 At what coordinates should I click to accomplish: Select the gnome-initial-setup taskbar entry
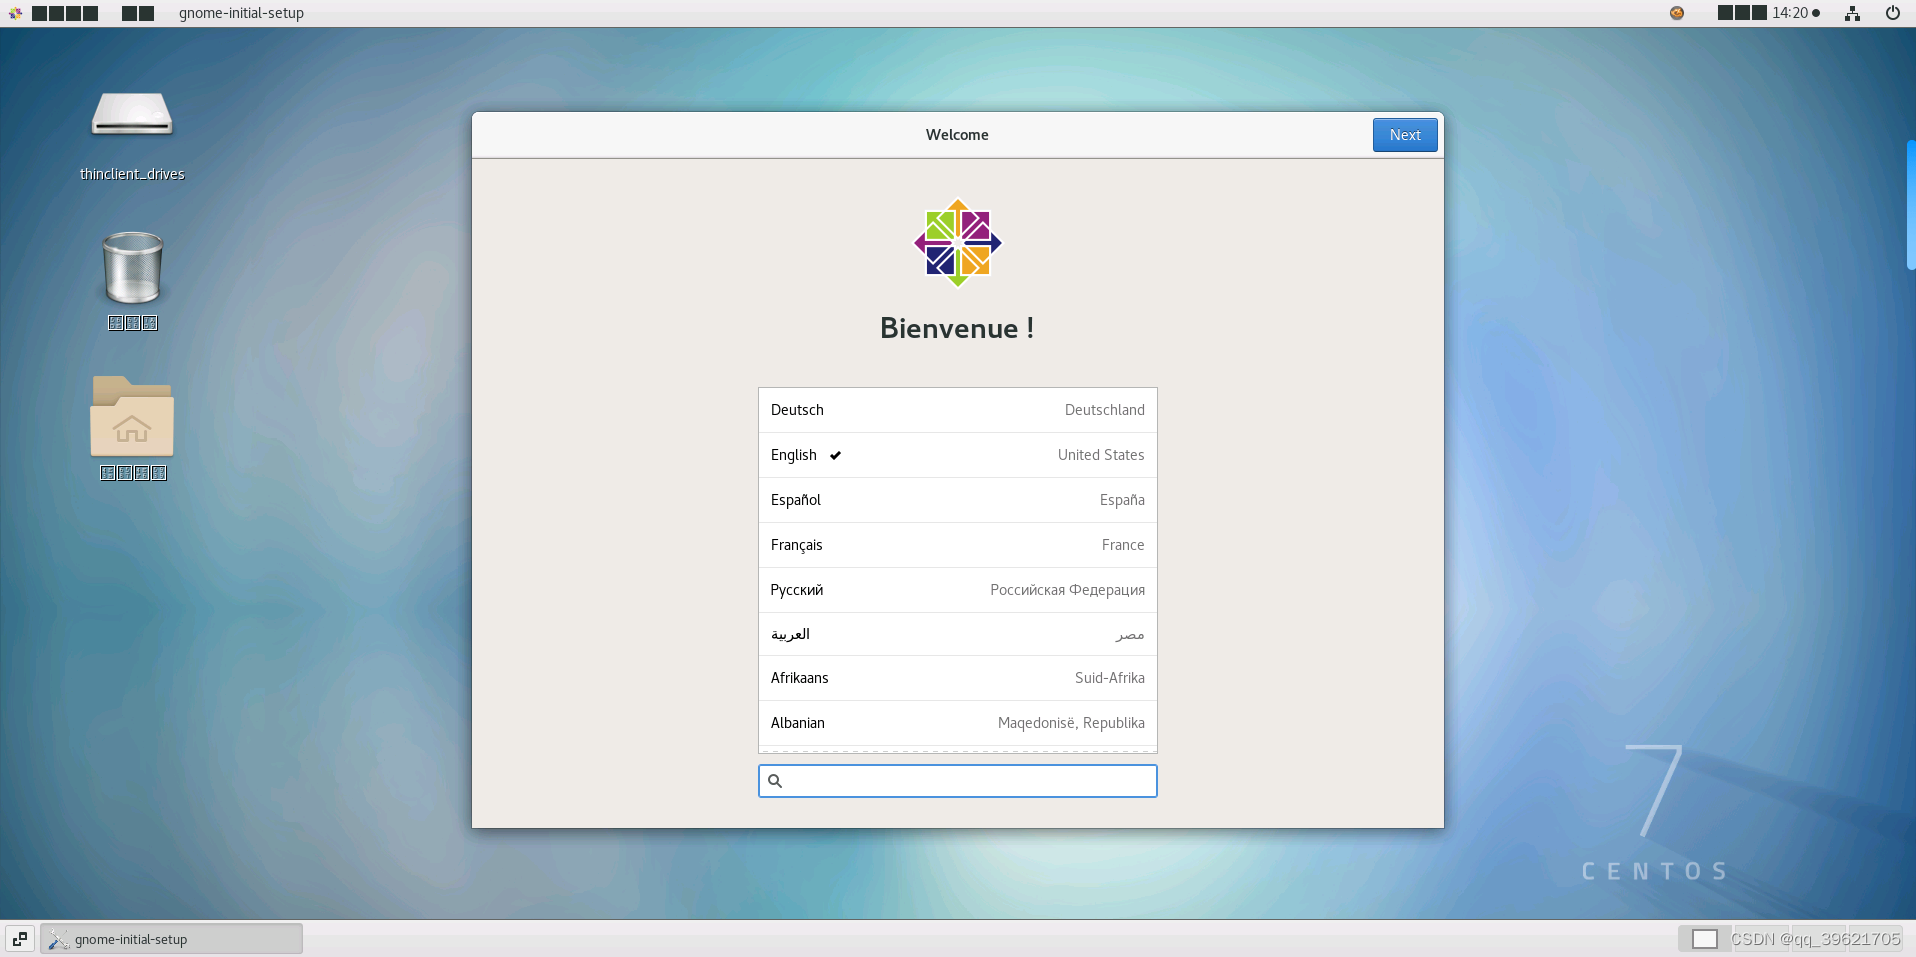coord(170,938)
